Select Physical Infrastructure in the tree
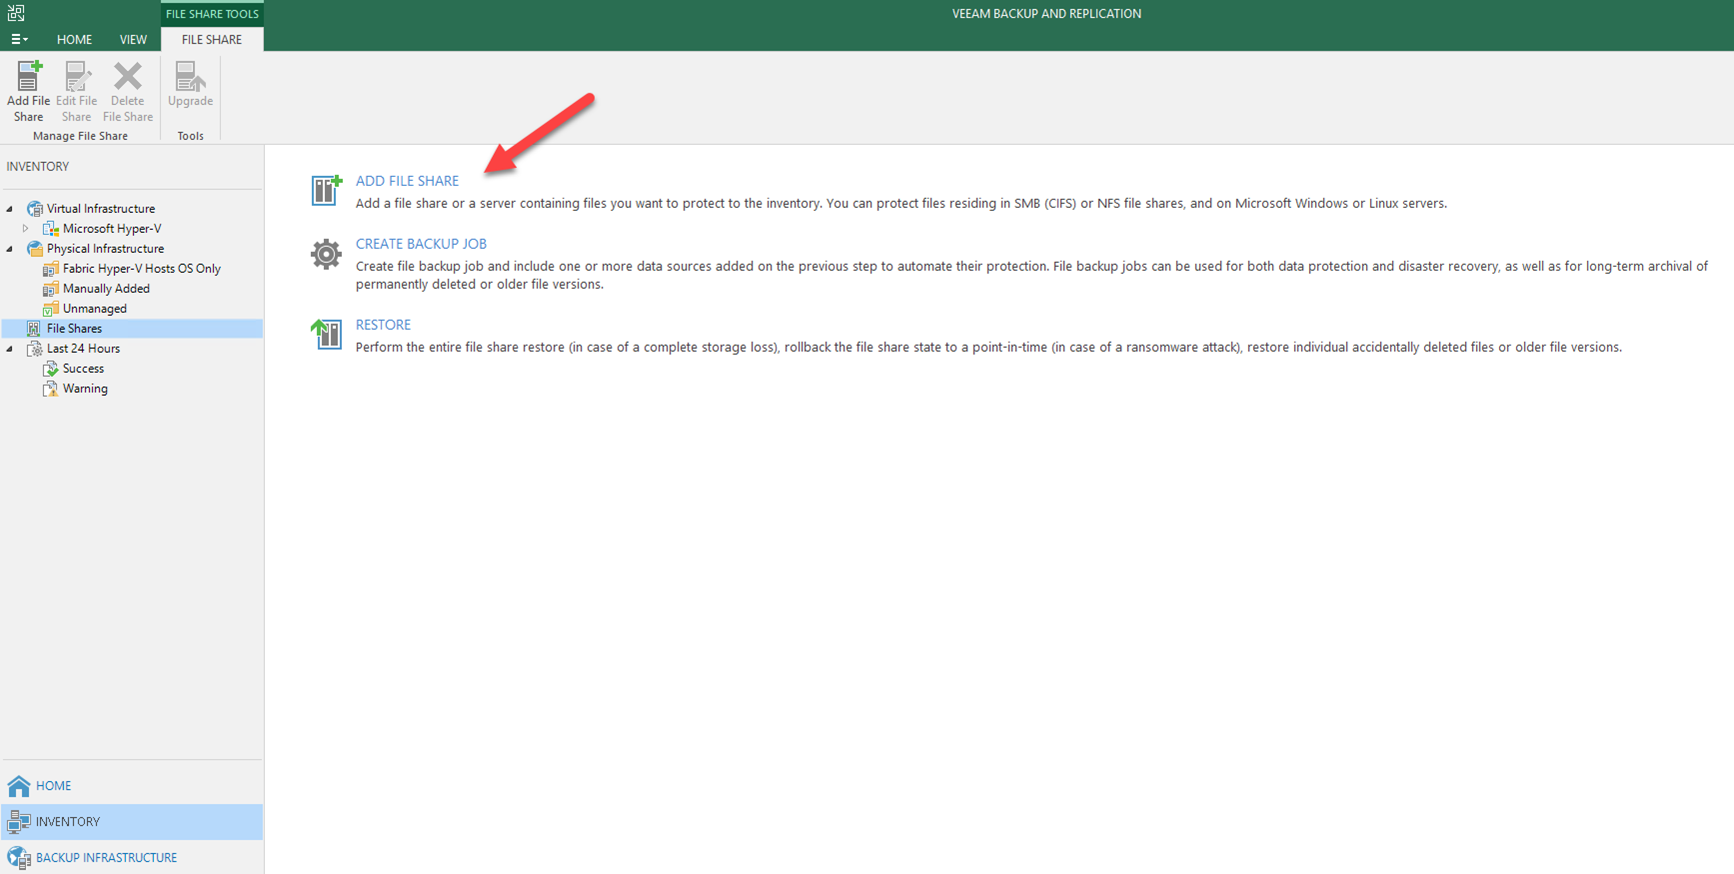The image size is (1734, 874). pos(105,249)
